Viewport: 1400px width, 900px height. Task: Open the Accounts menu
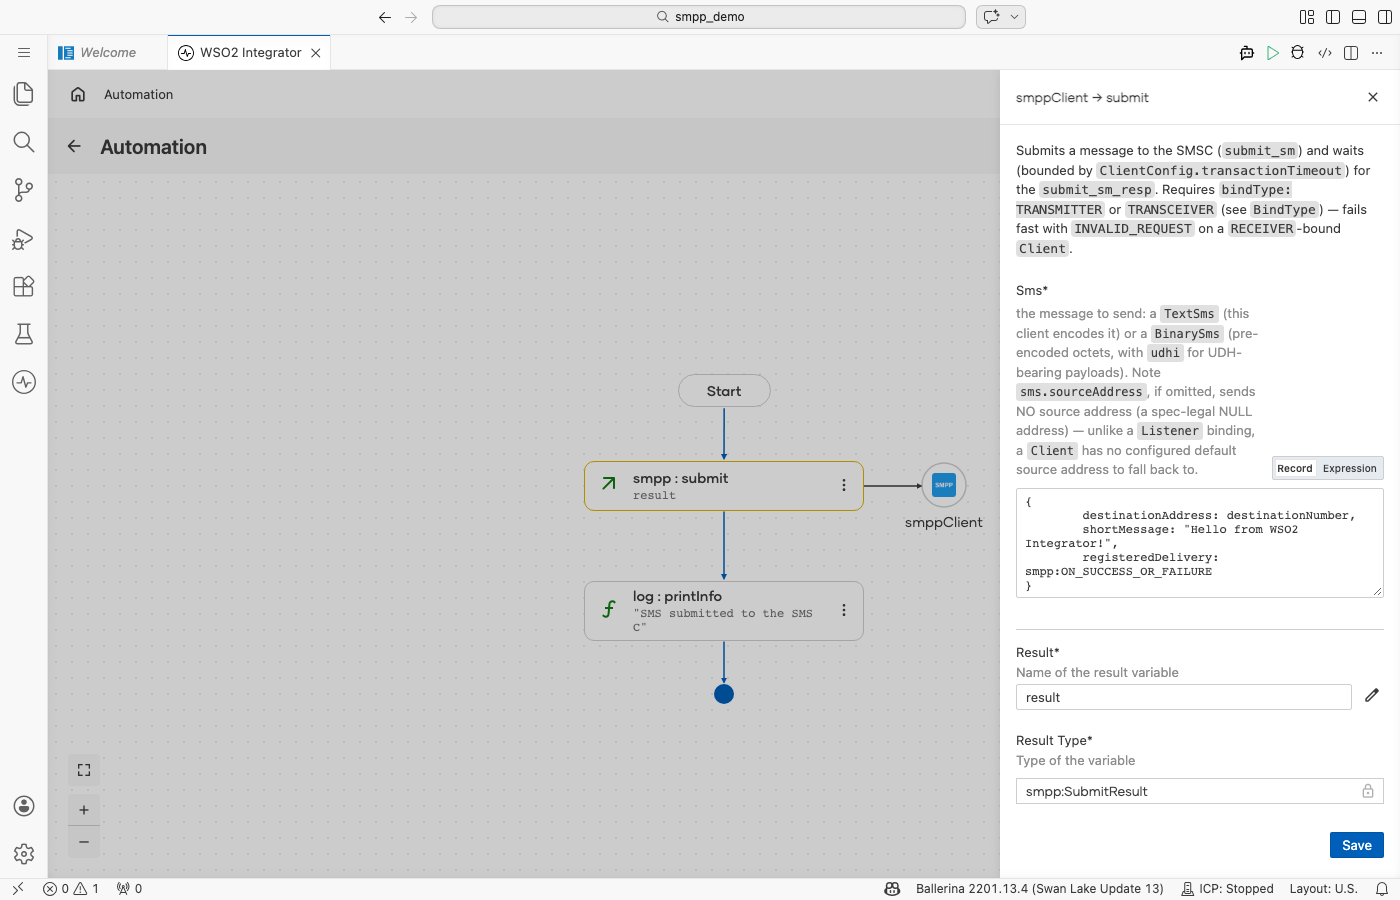point(24,806)
